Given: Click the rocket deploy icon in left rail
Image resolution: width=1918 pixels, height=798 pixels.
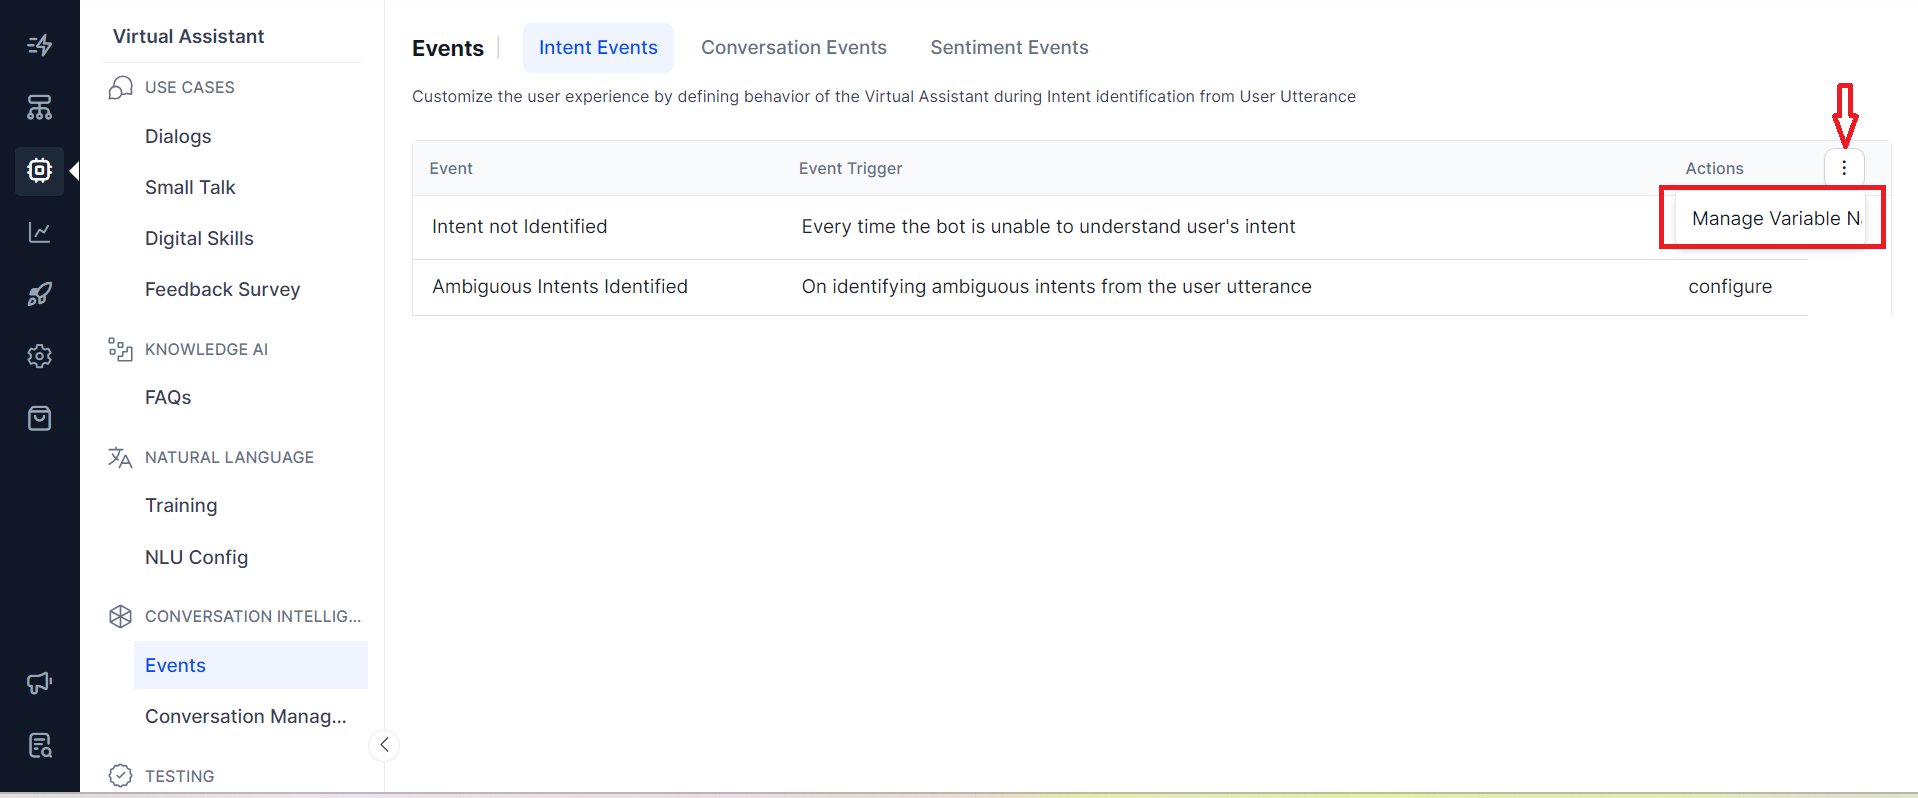Looking at the screenshot, I should point(39,294).
